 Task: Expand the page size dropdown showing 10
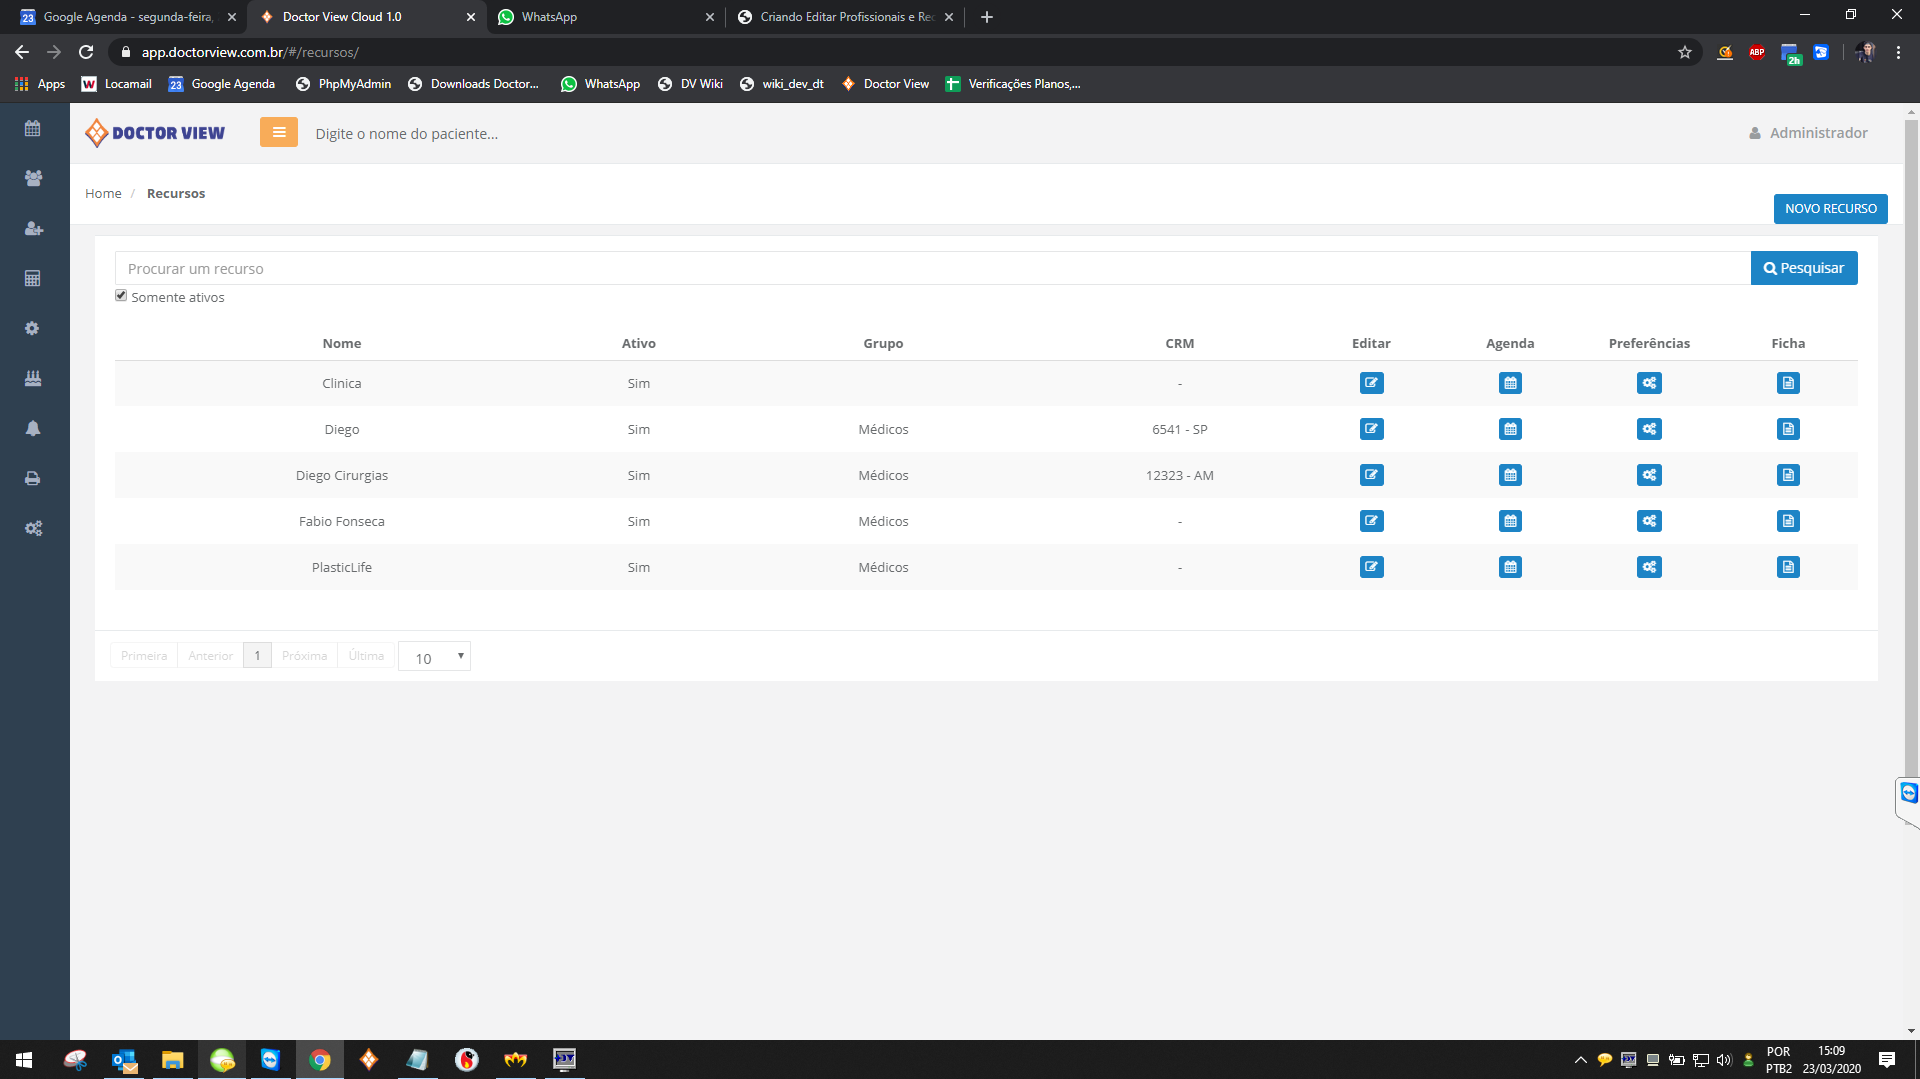pyautogui.click(x=434, y=657)
